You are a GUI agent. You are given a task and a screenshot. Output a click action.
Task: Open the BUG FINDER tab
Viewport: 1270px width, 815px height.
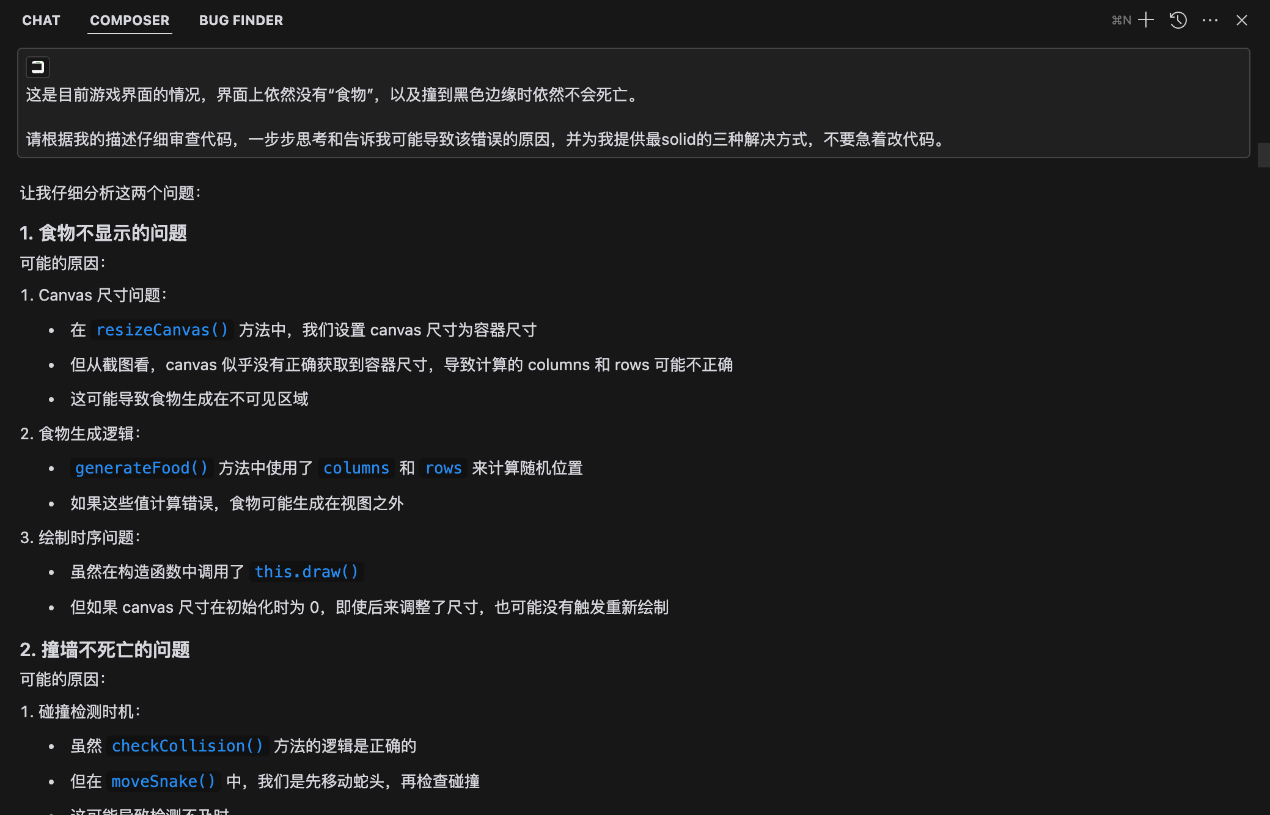(x=241, y=20)
